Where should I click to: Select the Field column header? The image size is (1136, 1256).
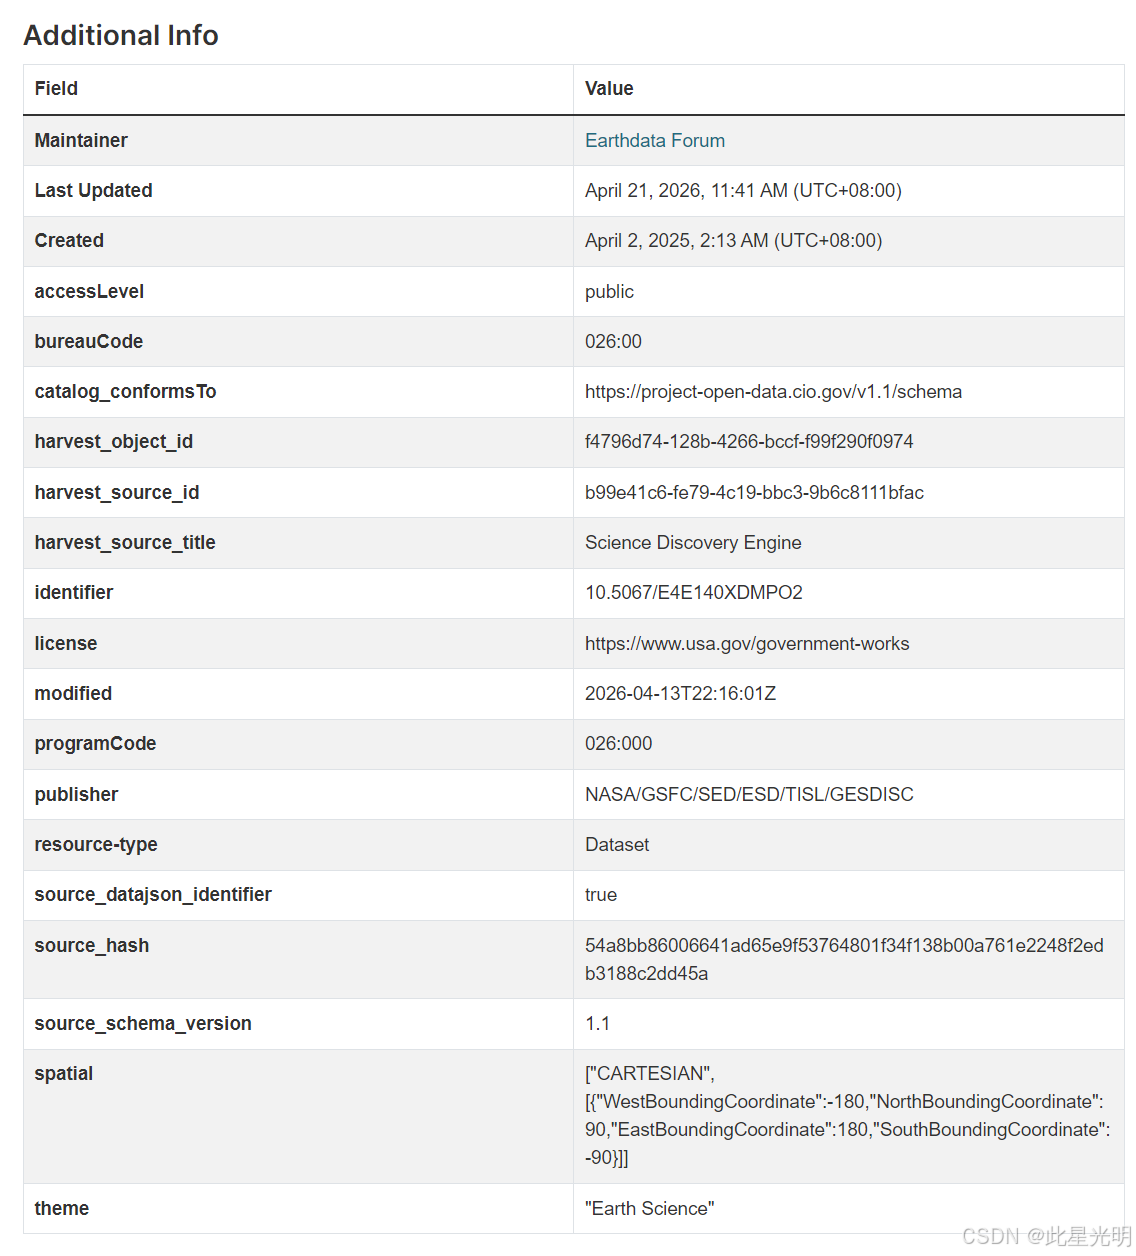56,89
